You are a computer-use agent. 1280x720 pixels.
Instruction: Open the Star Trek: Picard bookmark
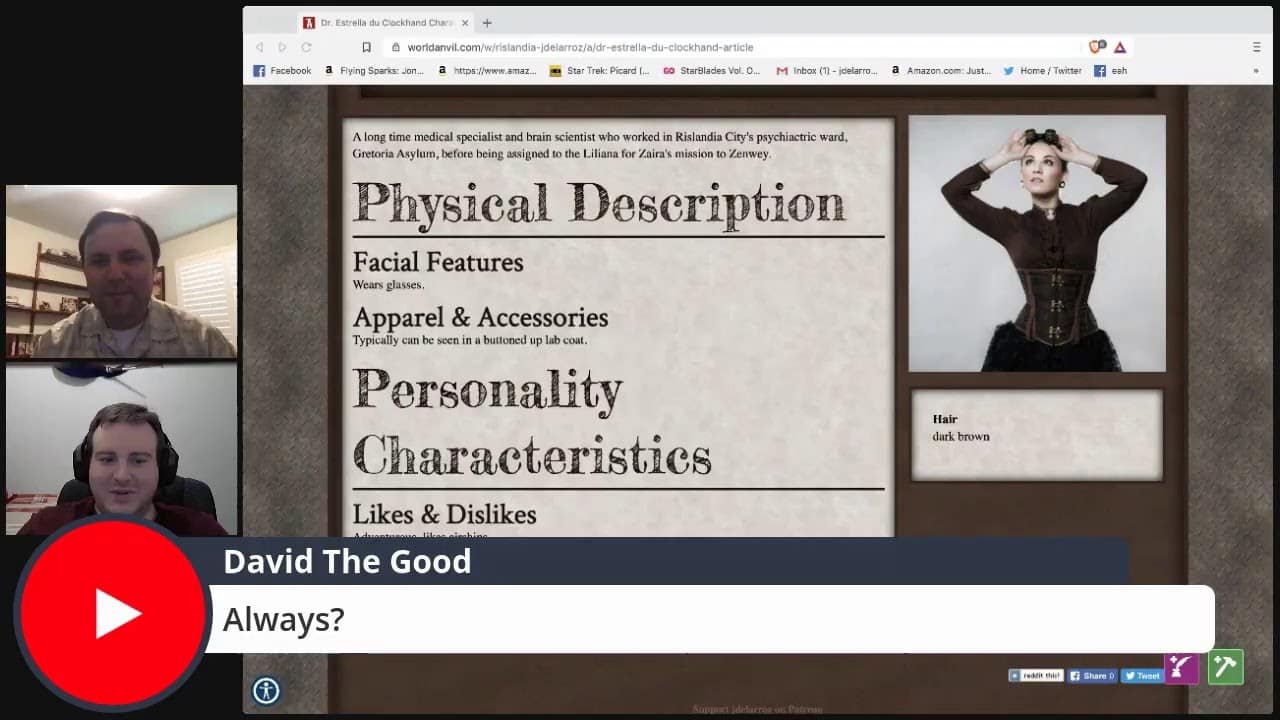point(600,71)
